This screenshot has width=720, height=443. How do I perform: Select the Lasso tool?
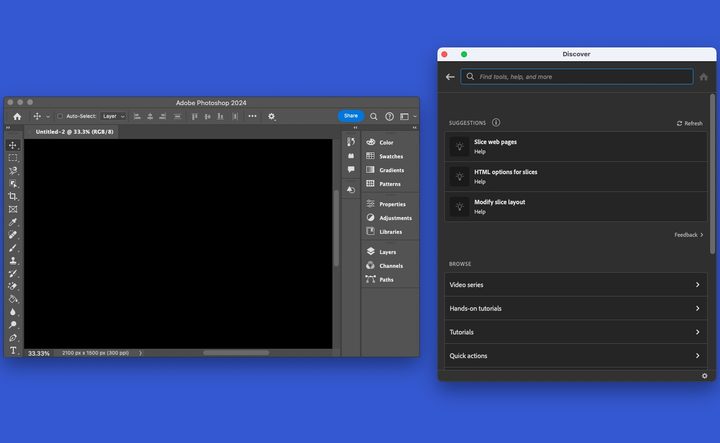click(13, 171)
